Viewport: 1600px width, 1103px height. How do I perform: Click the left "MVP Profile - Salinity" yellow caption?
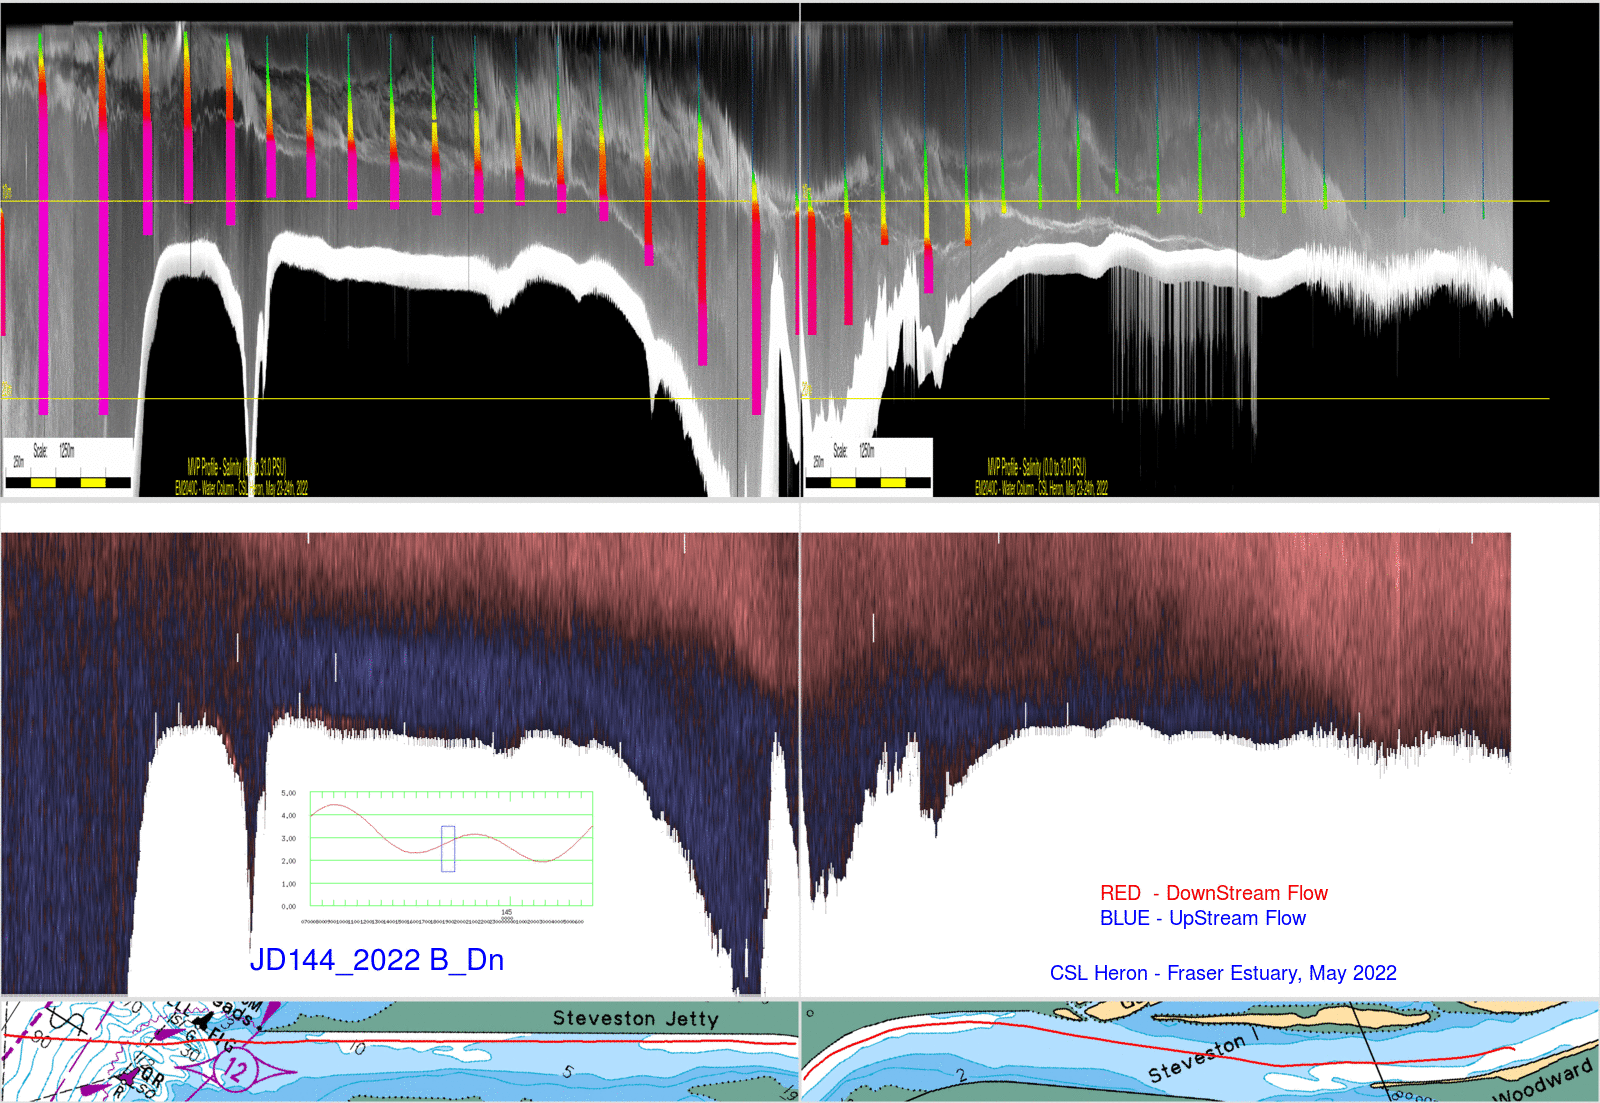click(x=236, y=467)
